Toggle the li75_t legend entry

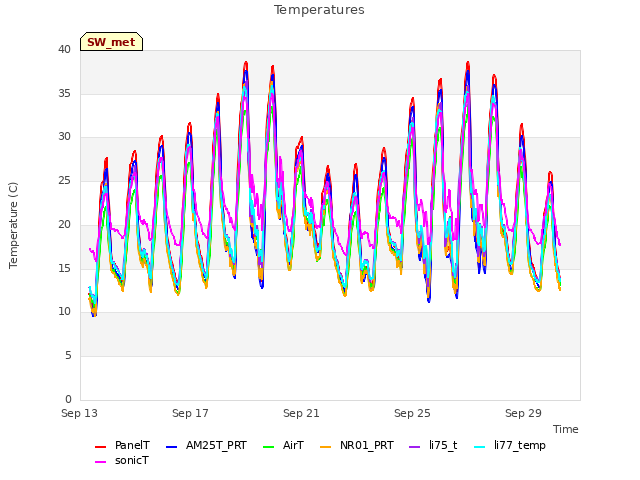433,445
